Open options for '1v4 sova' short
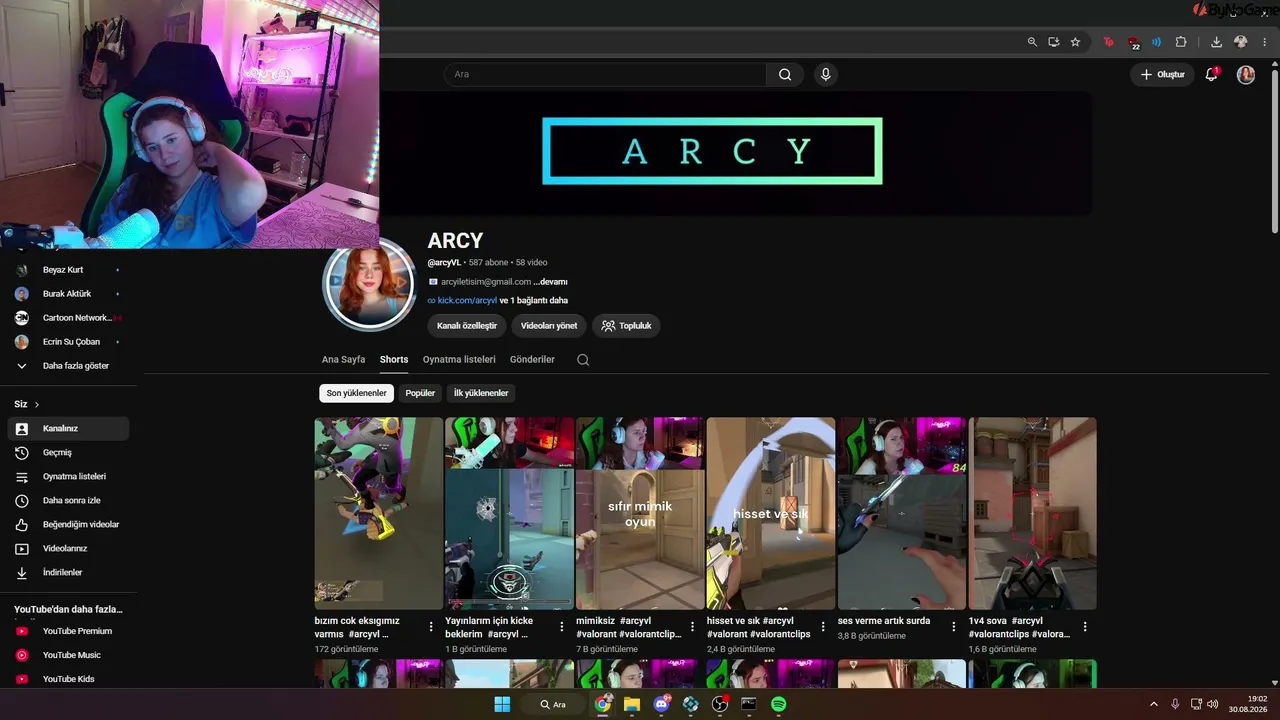 coord(1085,627)
